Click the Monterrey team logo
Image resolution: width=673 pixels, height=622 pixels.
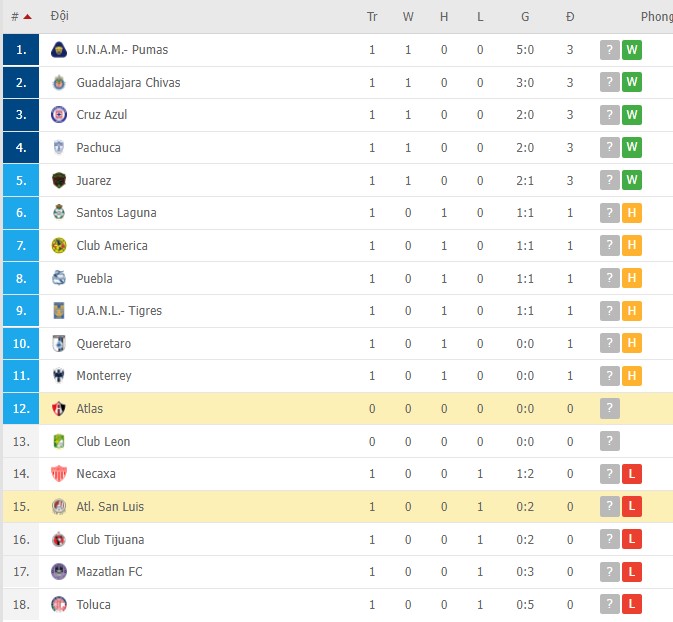pyautogui.click(x=59, y=376)
